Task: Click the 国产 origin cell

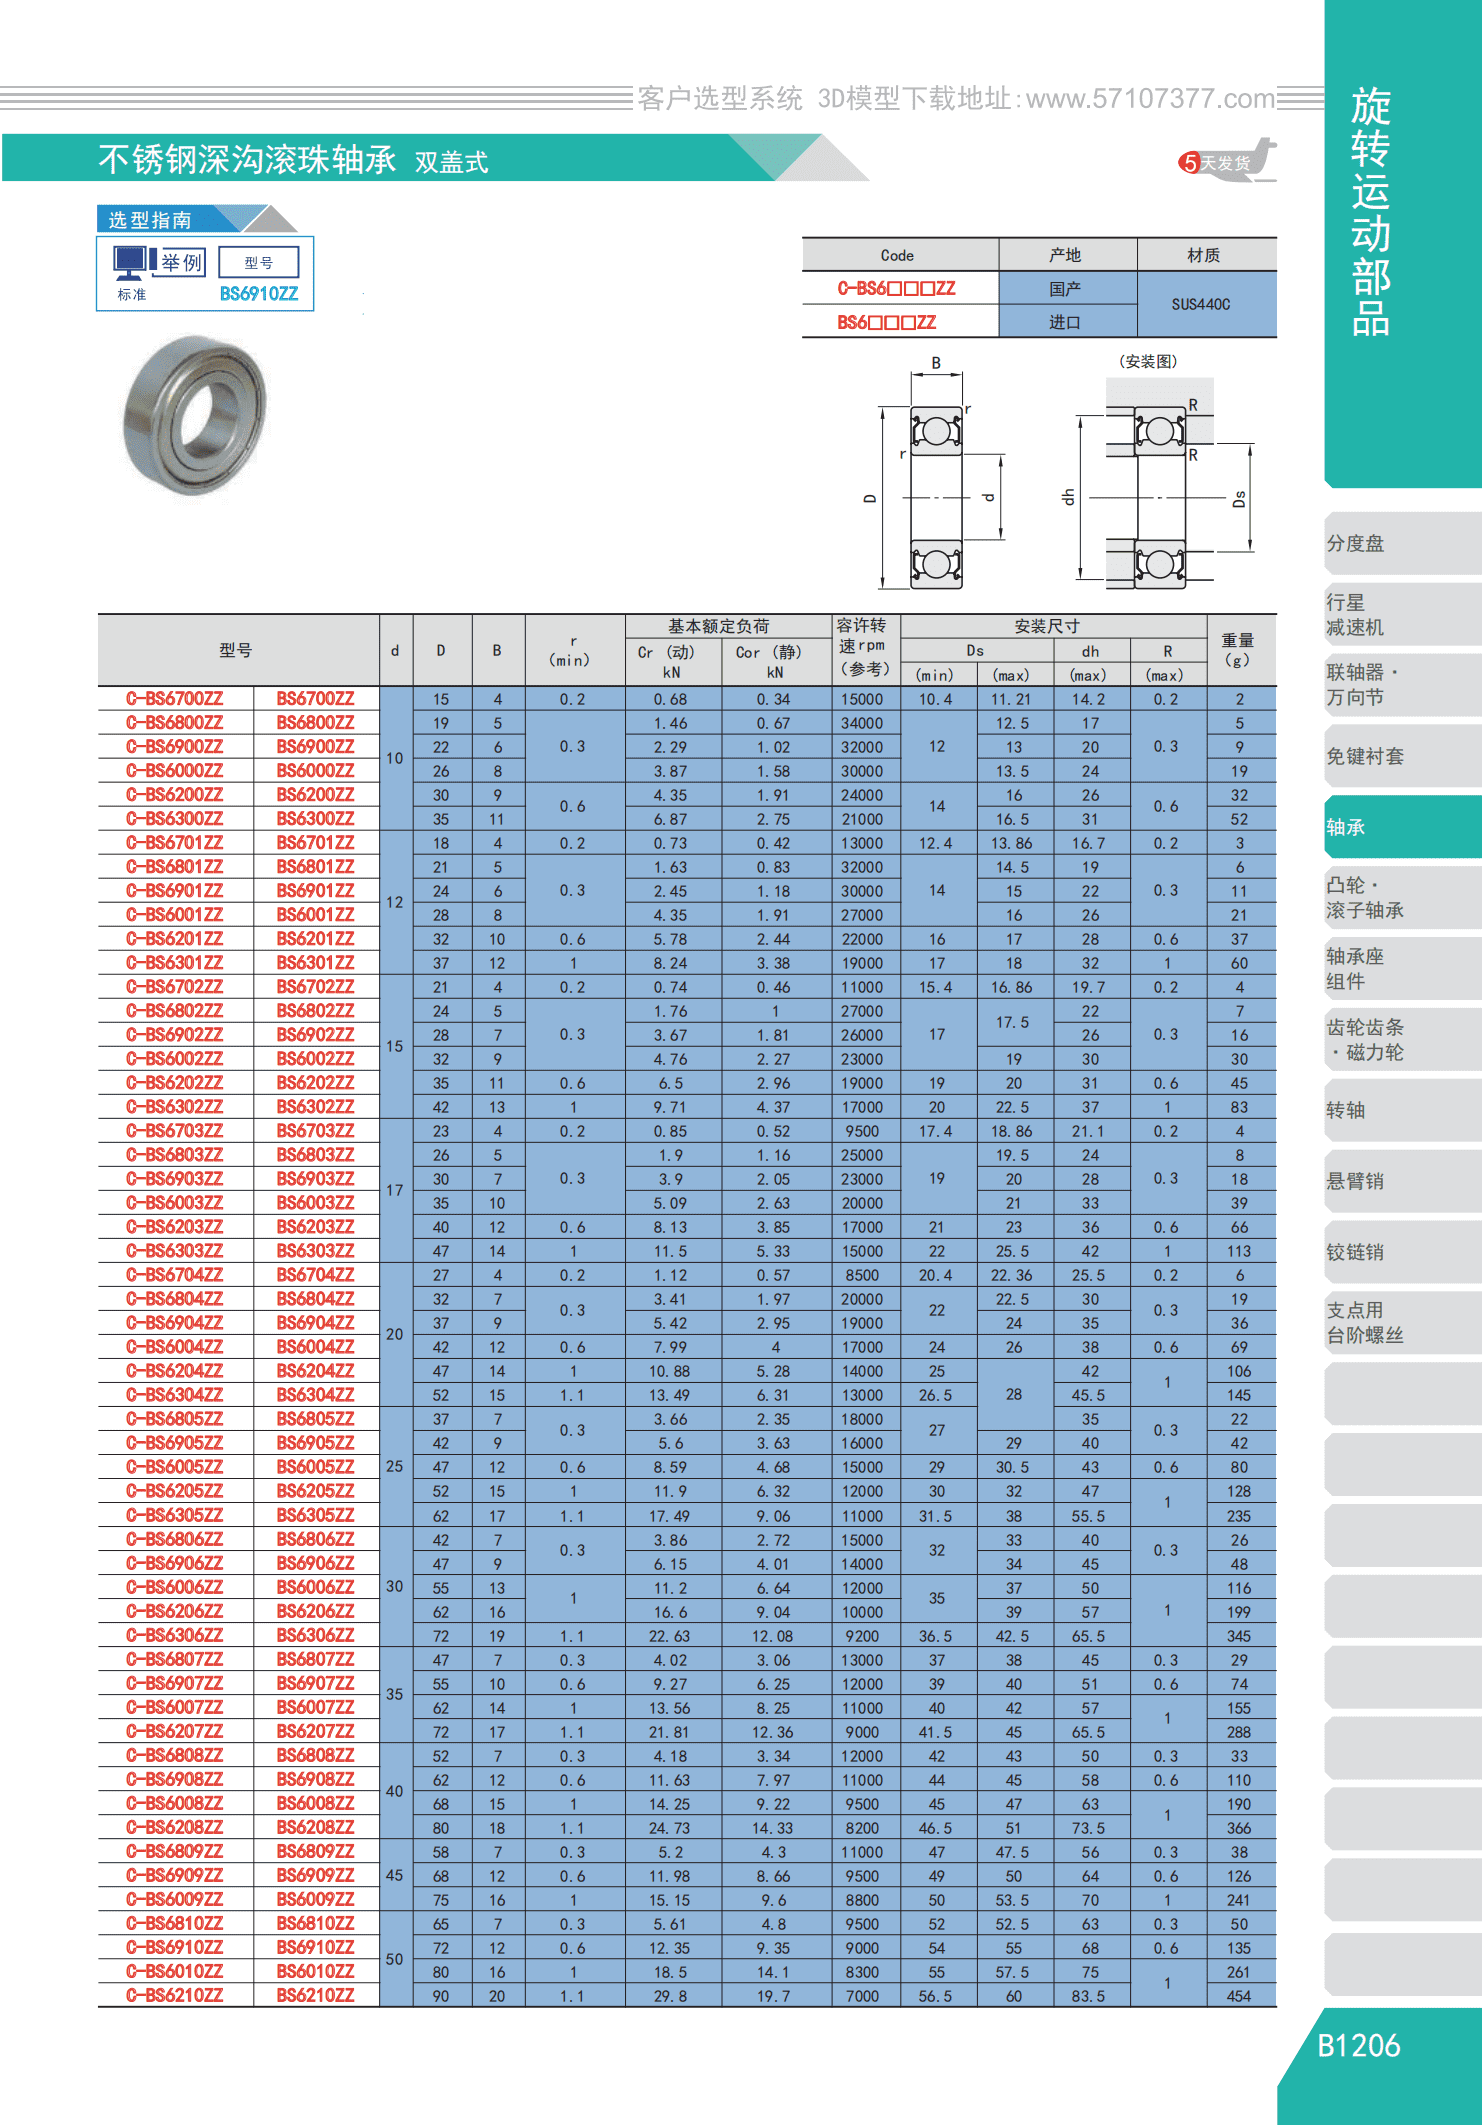Action: 1067,288
